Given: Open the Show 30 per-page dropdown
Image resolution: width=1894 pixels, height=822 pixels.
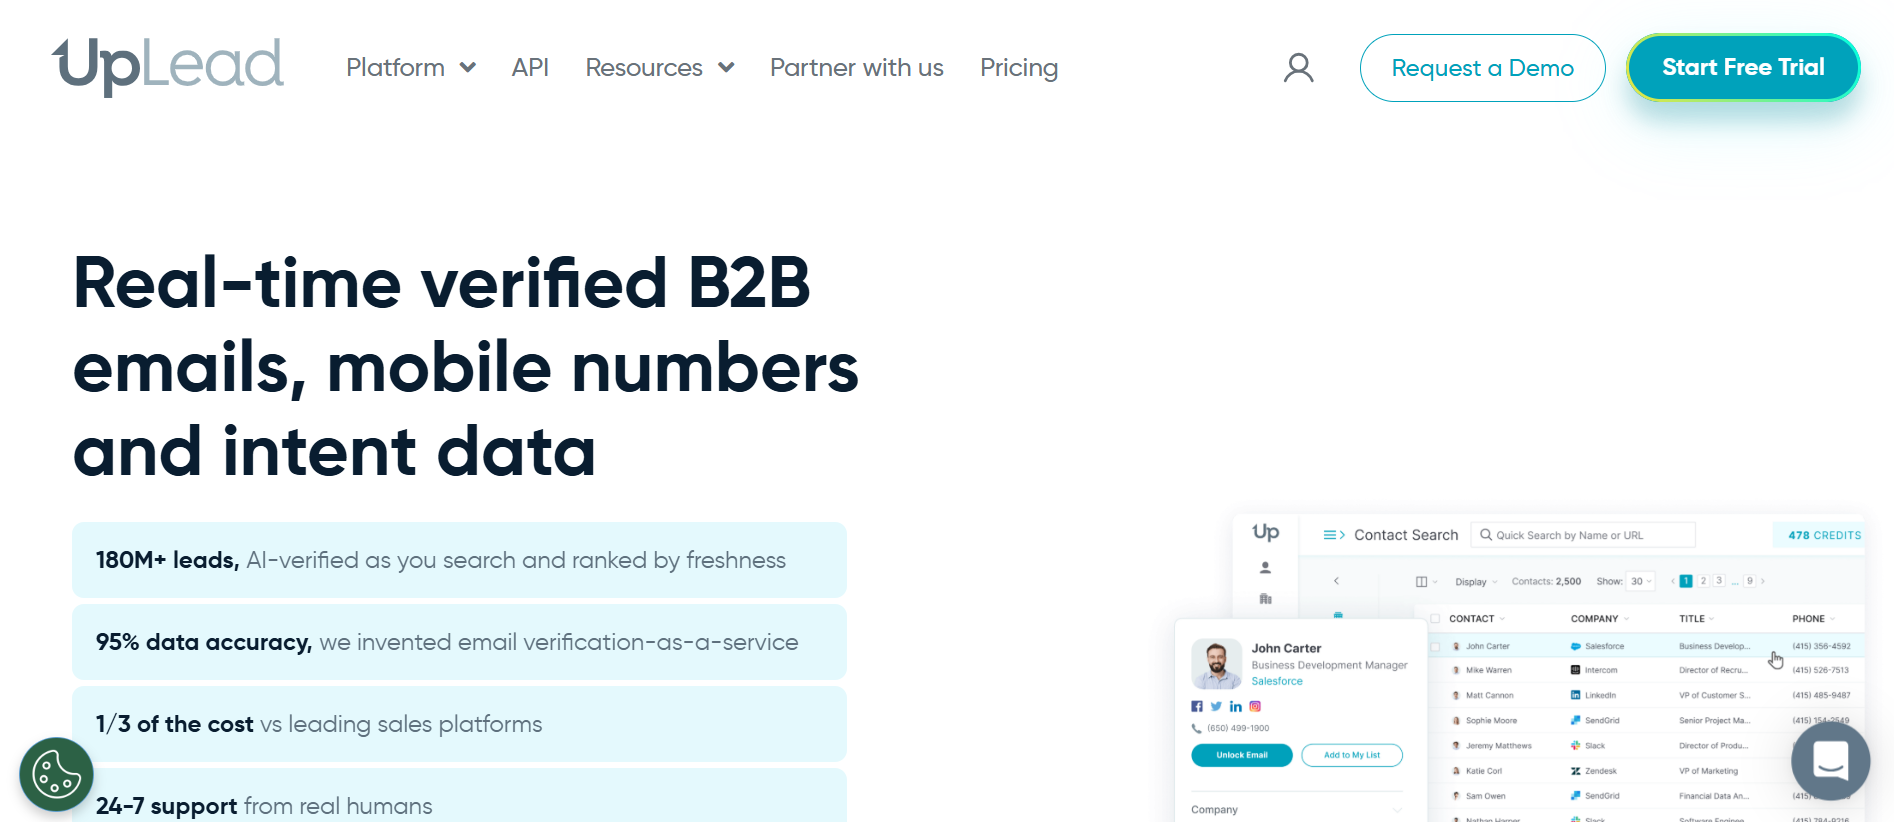Looking at the screenshot, I should tap(1641, 581).
